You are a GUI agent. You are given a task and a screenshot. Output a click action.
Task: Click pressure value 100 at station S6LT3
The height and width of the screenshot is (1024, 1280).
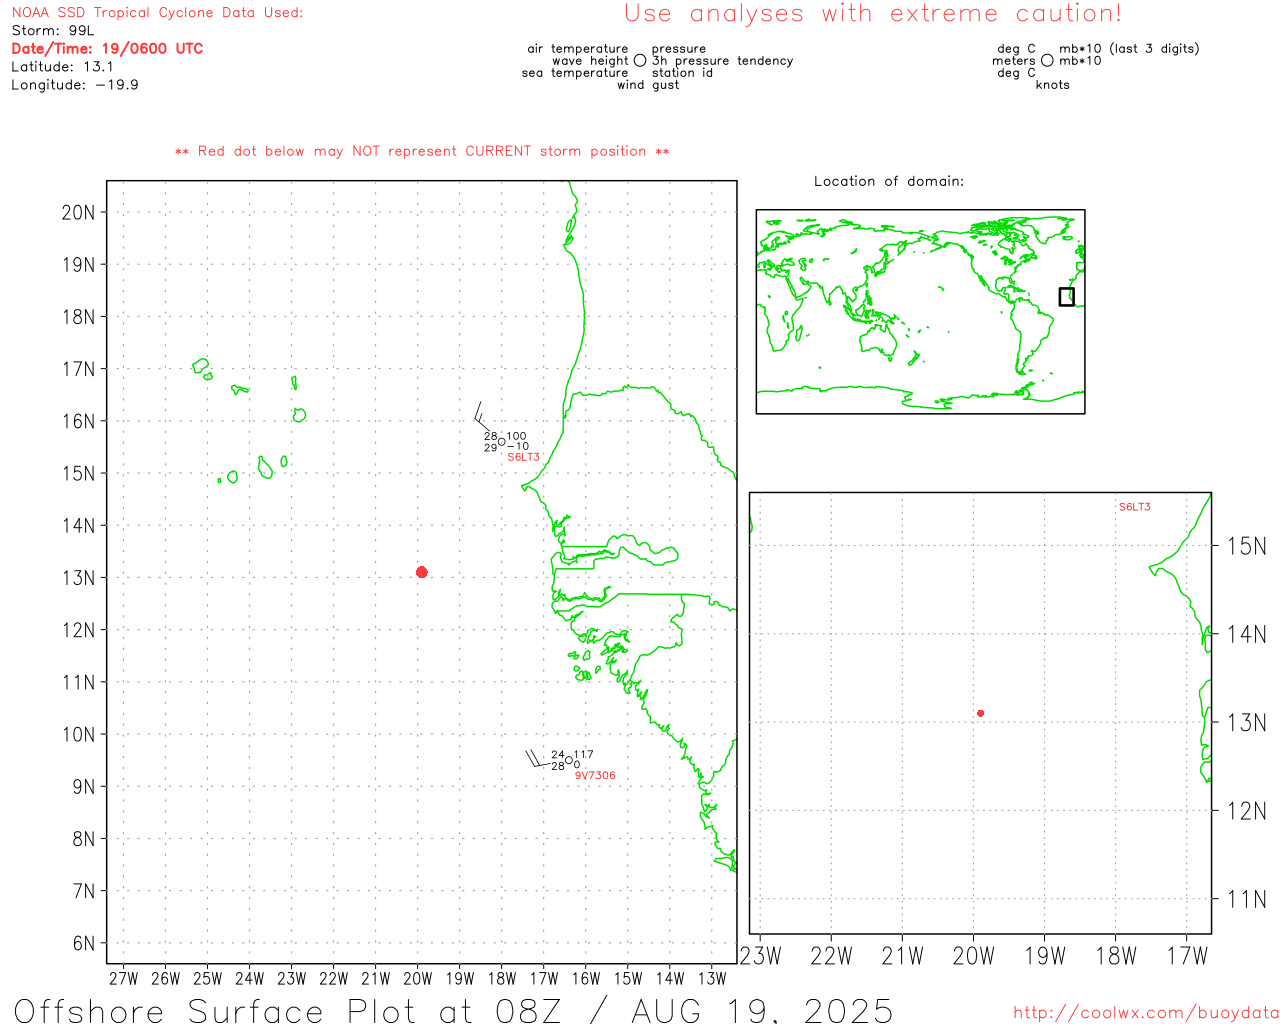(516, 437)
